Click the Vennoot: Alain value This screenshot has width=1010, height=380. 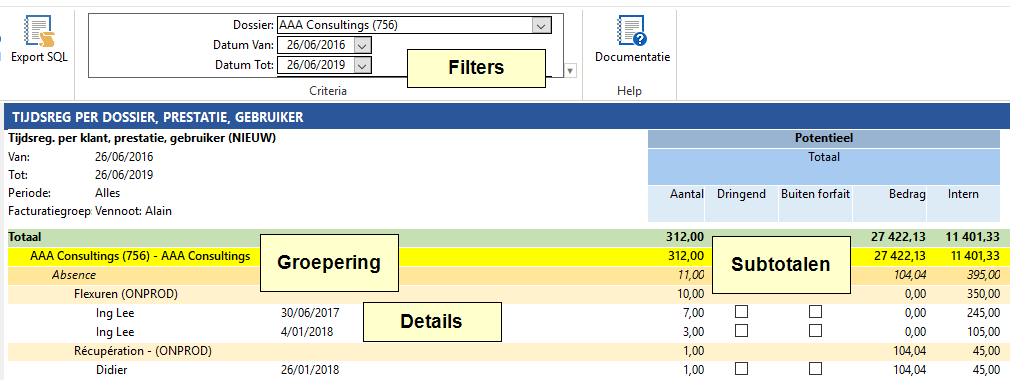click(133, 211)
